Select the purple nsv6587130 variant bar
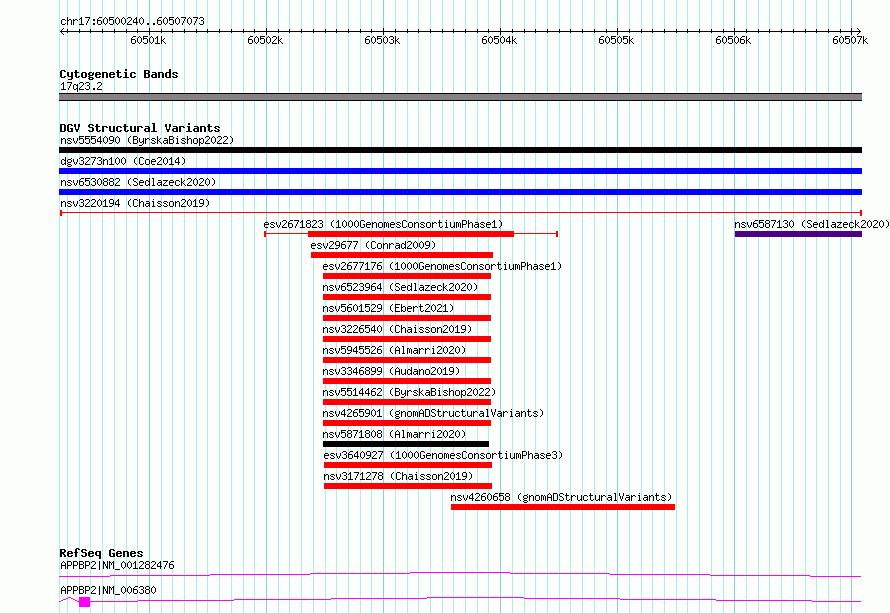 pos(798,234)
